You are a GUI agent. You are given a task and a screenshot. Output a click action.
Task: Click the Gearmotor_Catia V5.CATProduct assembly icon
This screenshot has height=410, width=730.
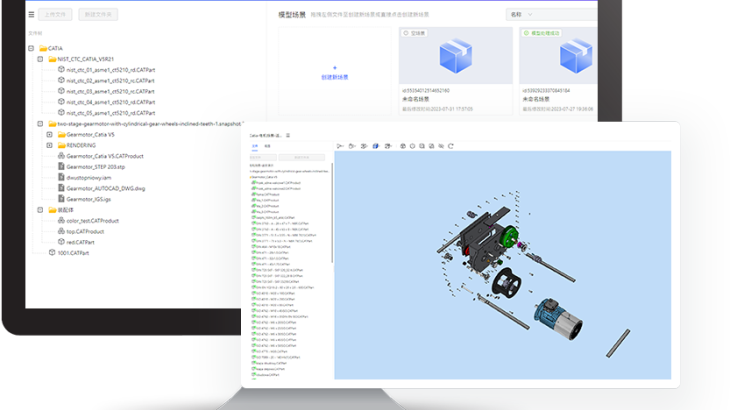(x=61, y=156)
